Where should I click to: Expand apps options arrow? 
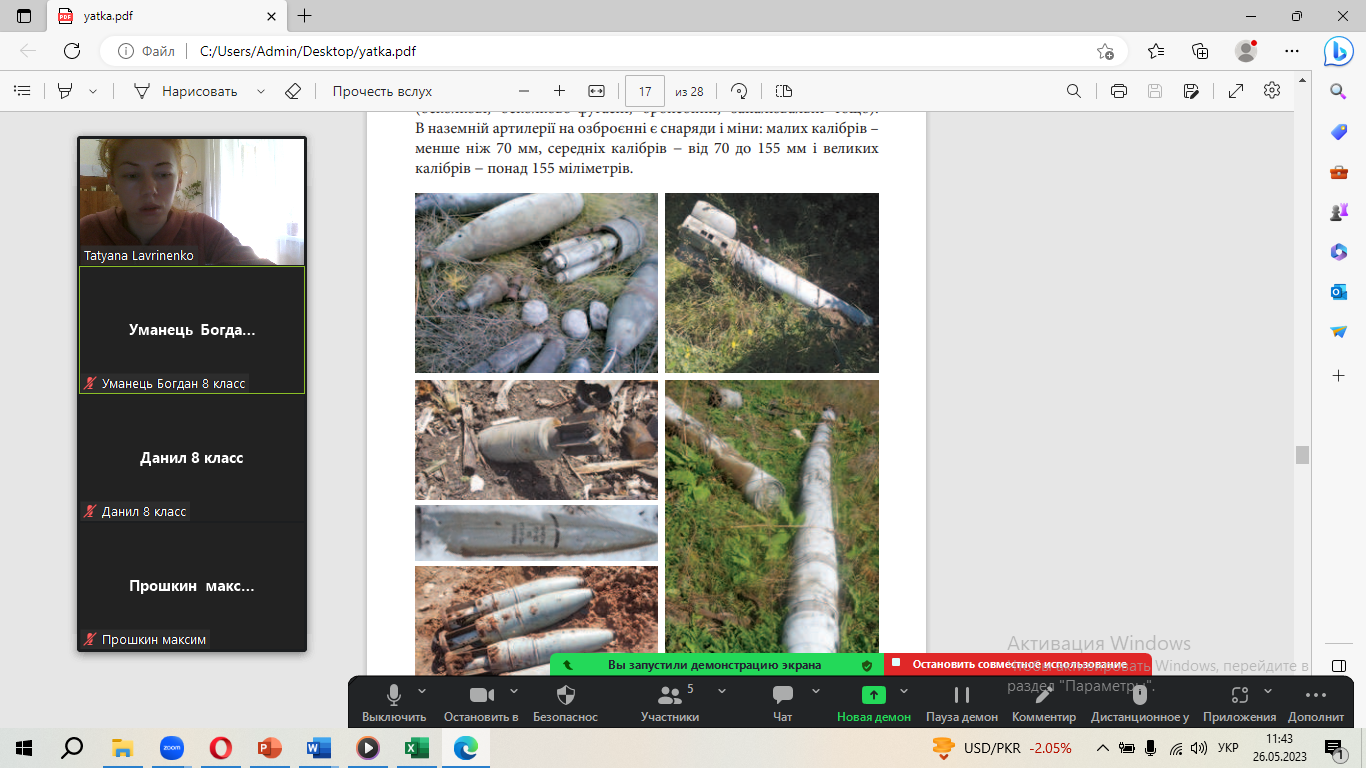[1268, 691]
